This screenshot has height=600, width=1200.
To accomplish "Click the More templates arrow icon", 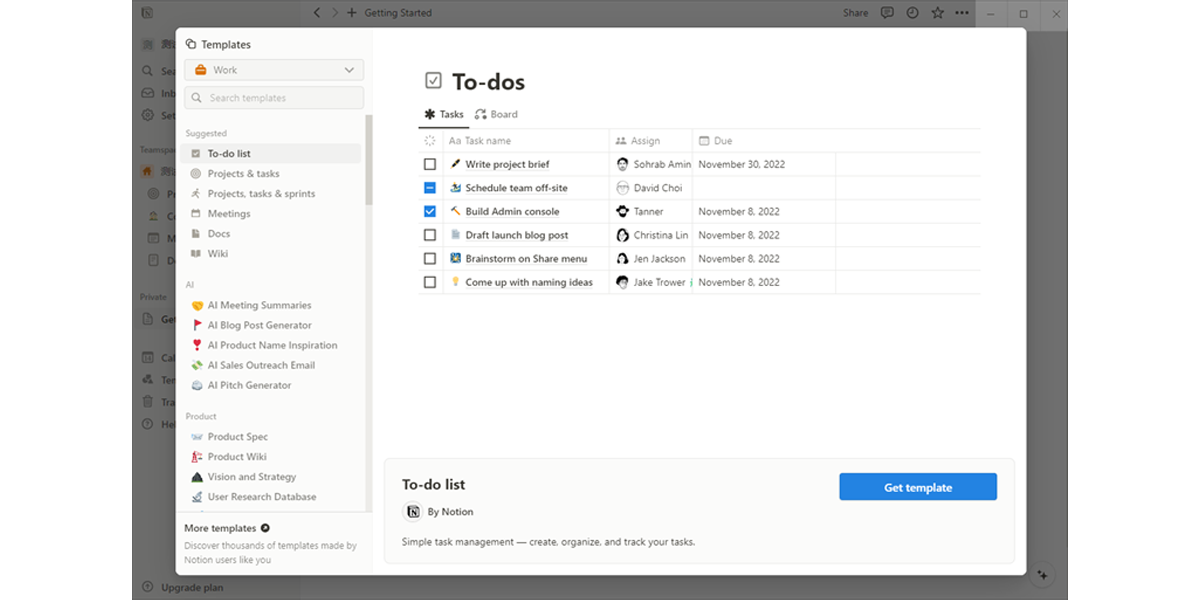I will [x=265, y=528].
